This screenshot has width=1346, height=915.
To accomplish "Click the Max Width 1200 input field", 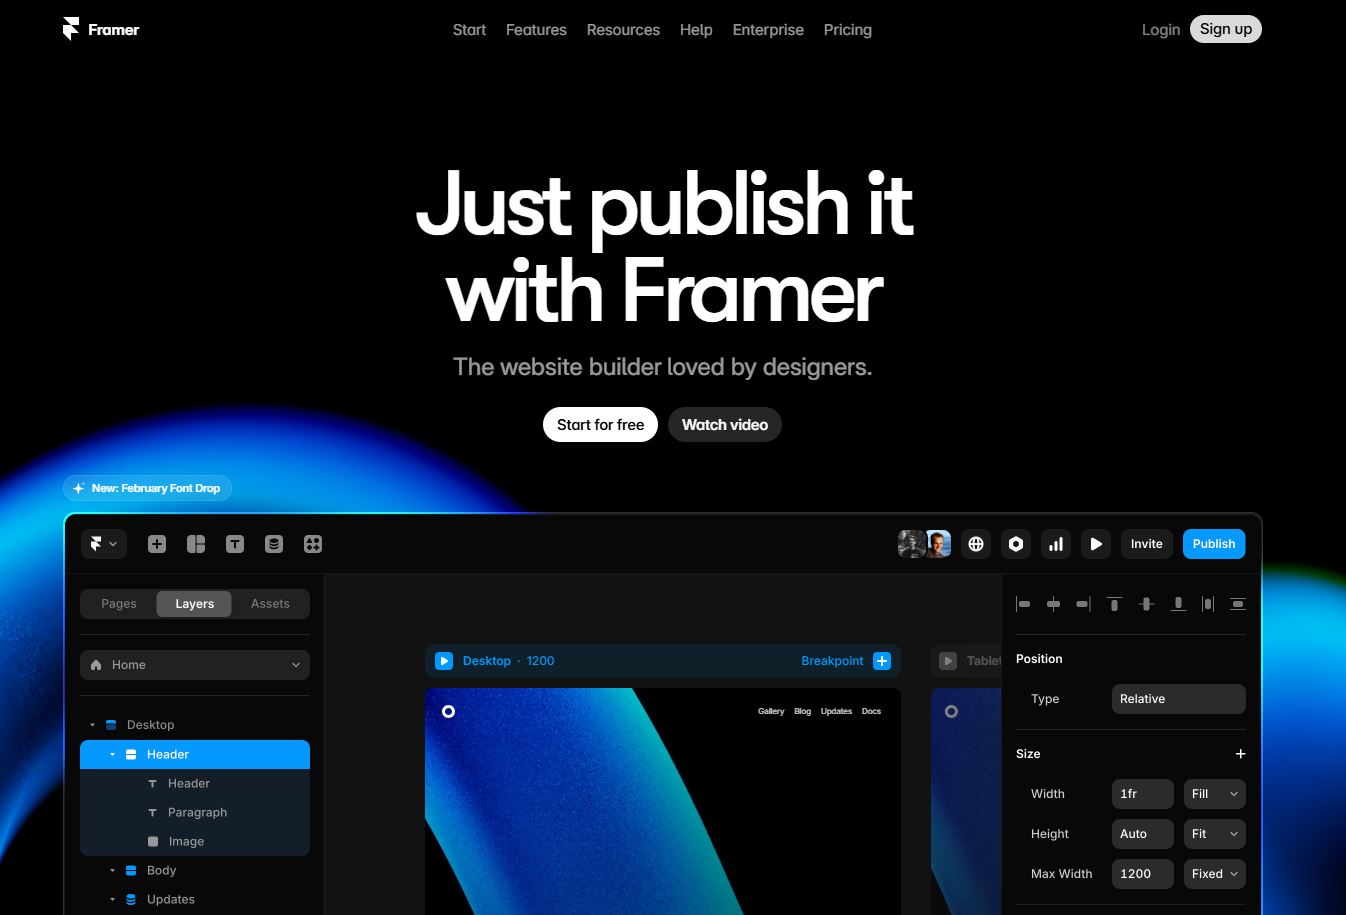I will point(1142,874).
